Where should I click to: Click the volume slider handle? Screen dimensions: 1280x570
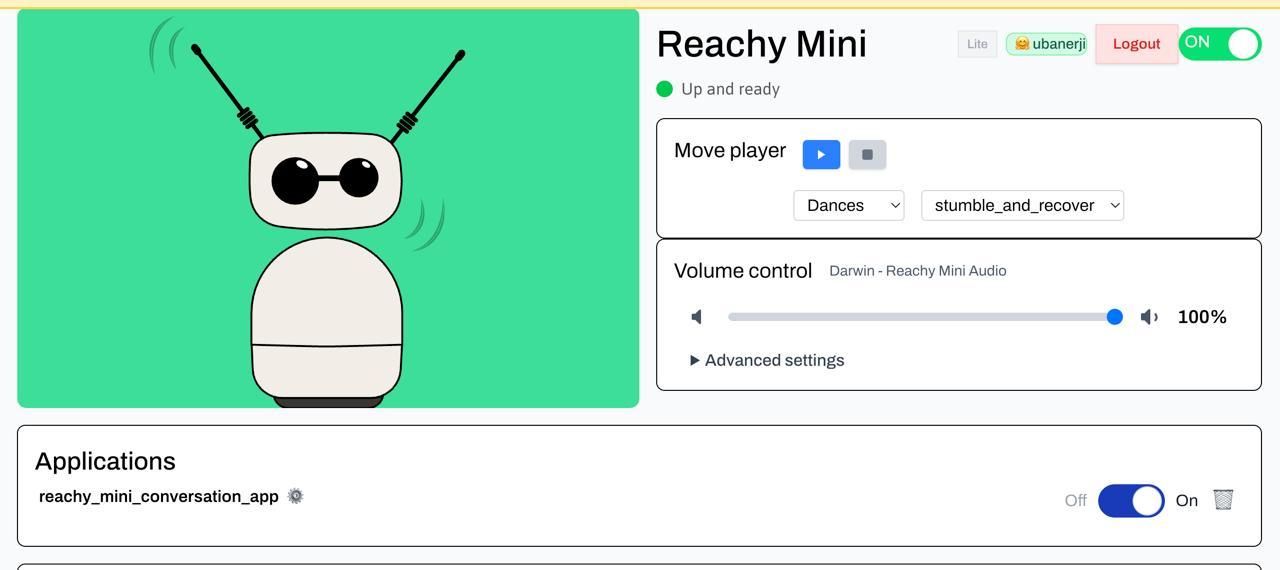1114,317
